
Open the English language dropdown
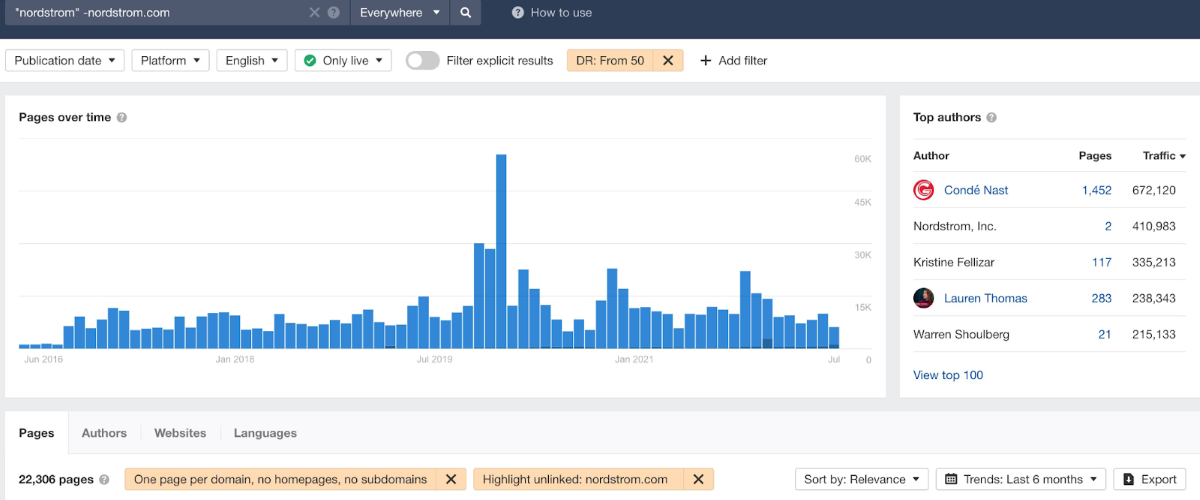(x=252, y=60)
